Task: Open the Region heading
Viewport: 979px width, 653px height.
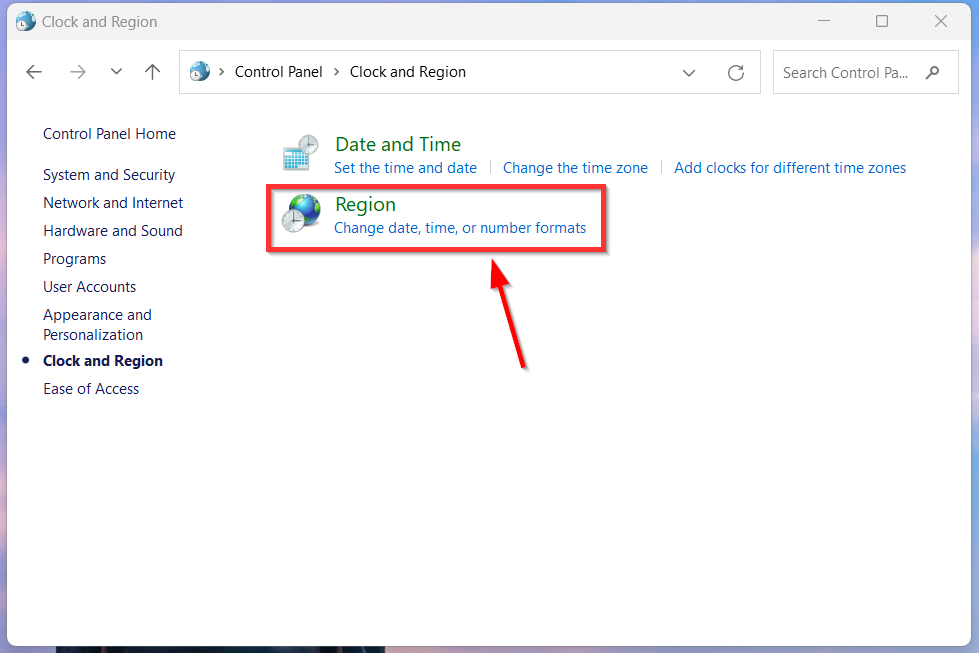Action: (x=365, y=204)
